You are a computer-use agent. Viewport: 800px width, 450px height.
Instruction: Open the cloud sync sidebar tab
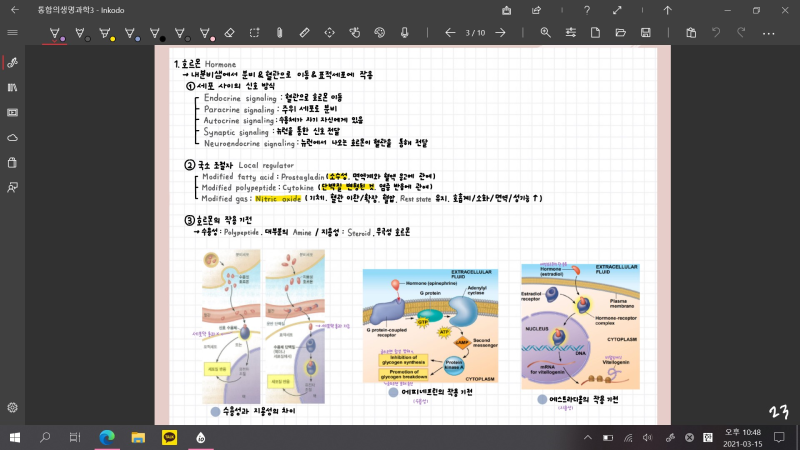point(13,138)
